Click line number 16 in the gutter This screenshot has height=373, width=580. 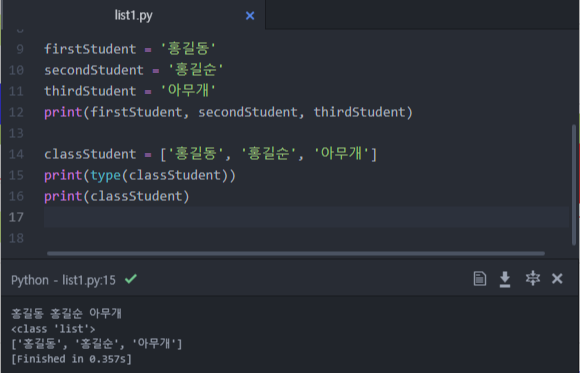(x=16, y=196)
